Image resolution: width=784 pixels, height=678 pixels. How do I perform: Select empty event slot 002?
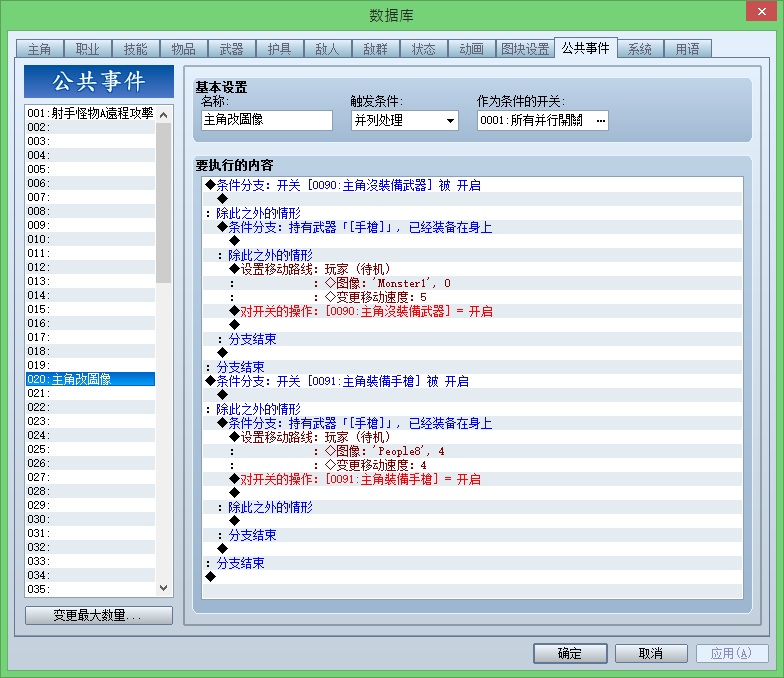click(90, 127)
